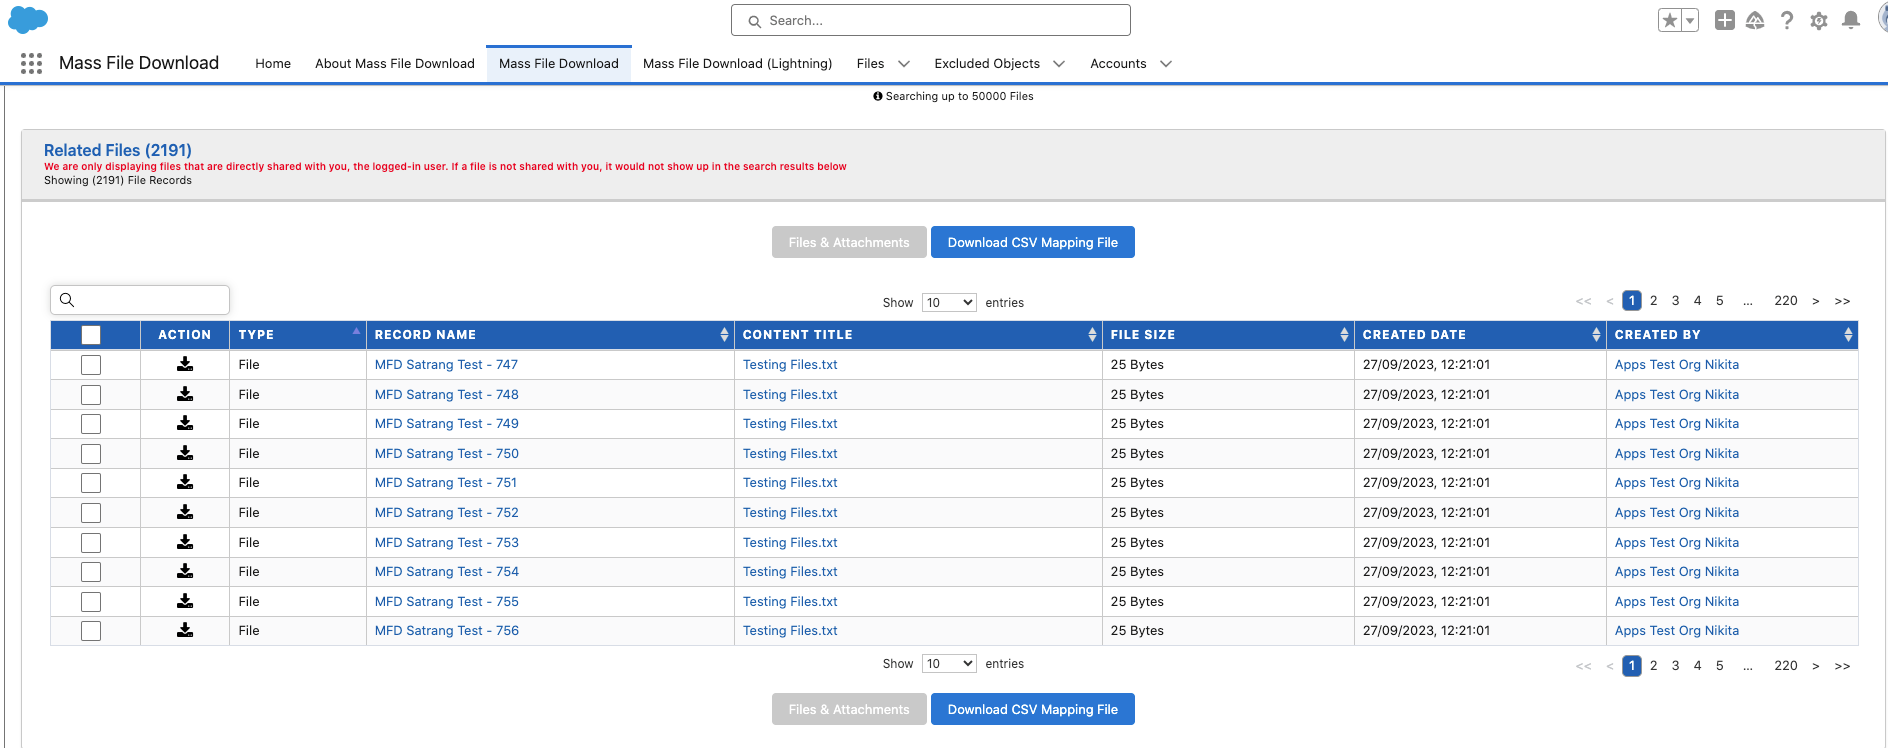Open Testing Files.txt link in 756 row
1888x748 pixels.
pos(790,630)
